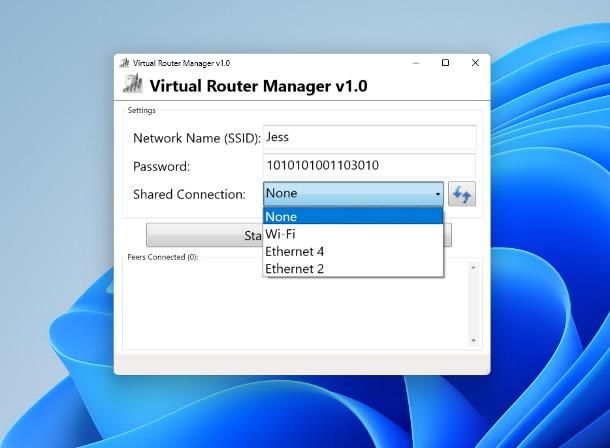The image size is (610, 448).
Task: Click the refresh connections arrows icon
Action: (462, 194)
